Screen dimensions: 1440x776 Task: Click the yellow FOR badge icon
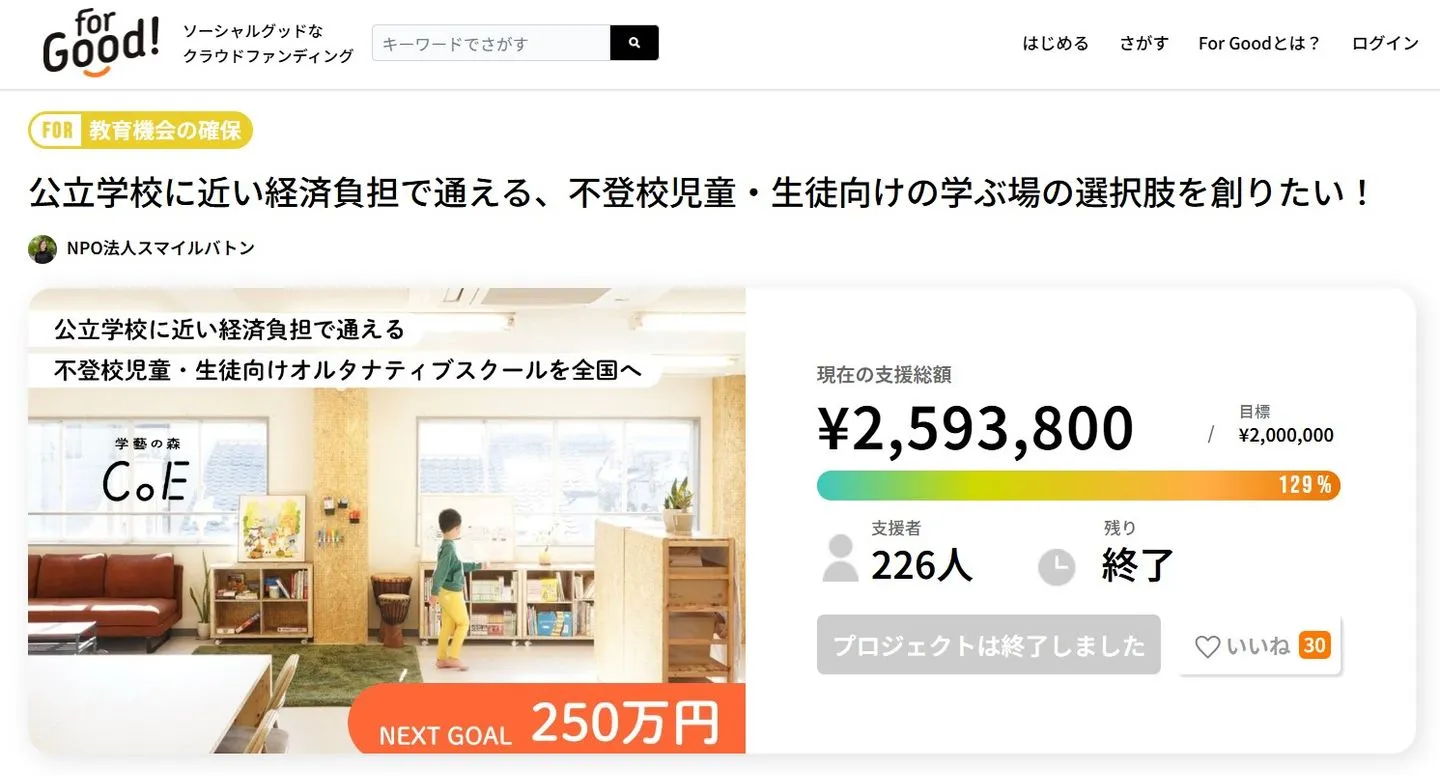point(55,130)
